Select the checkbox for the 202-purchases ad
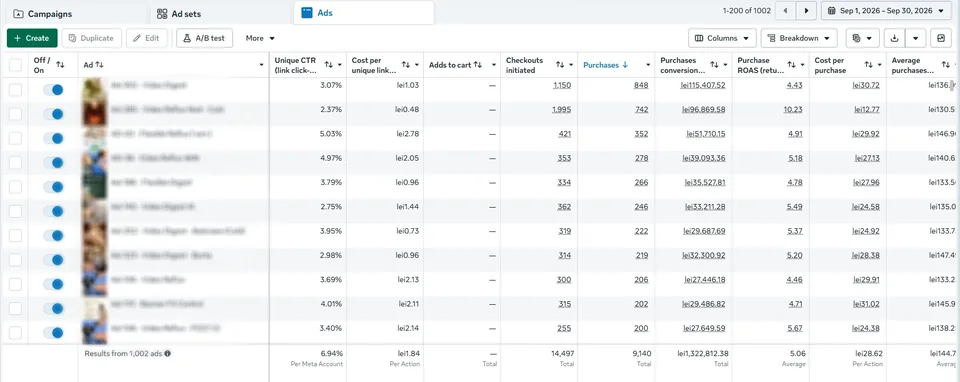Image resolution: width=960 pixels, height=382 pixels. point(15,309)
